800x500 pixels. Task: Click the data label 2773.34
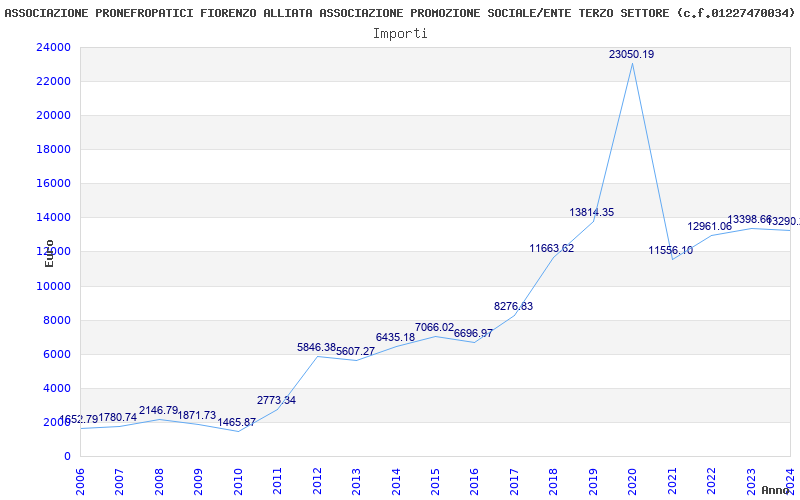[276, 400]
